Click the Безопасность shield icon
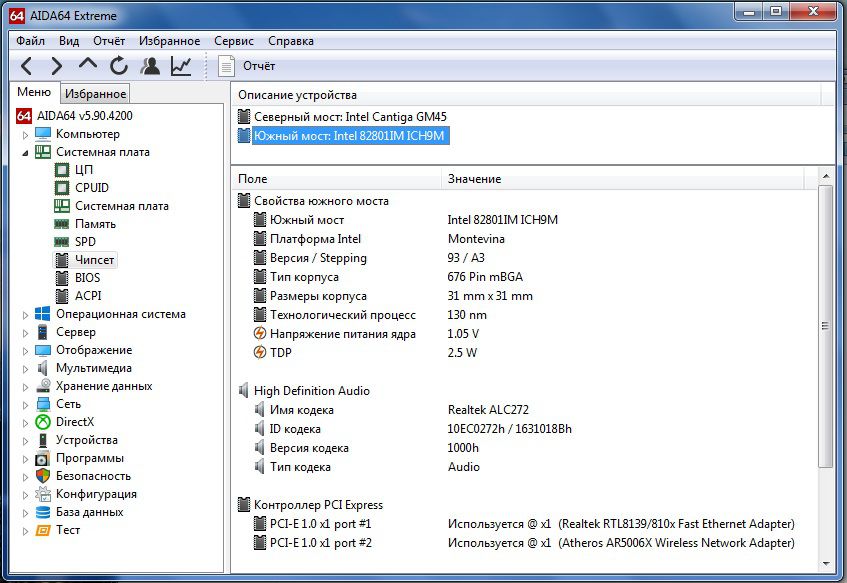 click(43, 476)
